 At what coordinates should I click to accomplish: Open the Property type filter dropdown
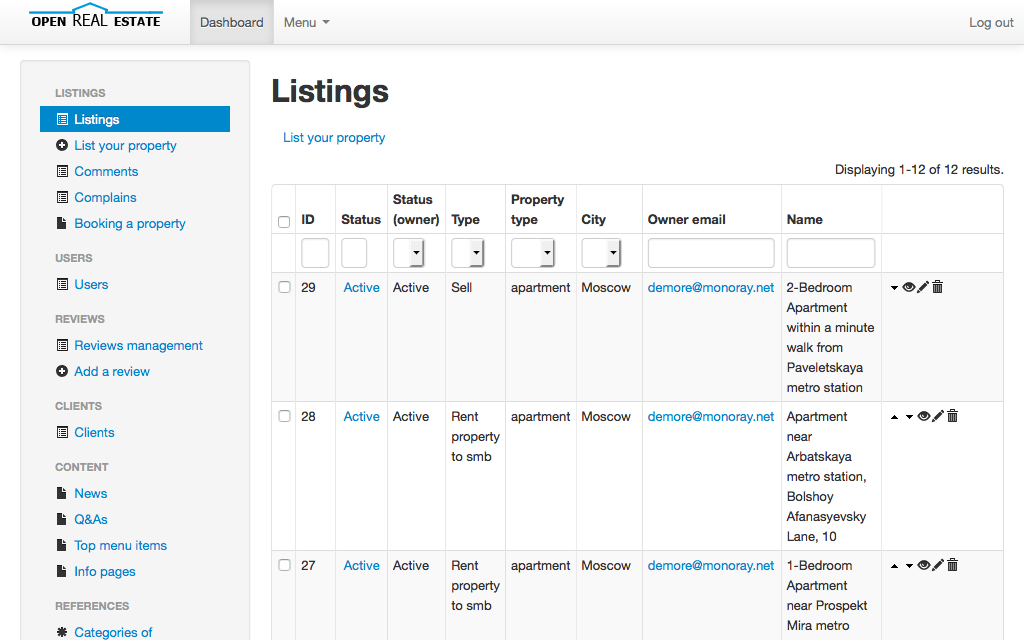532,254
